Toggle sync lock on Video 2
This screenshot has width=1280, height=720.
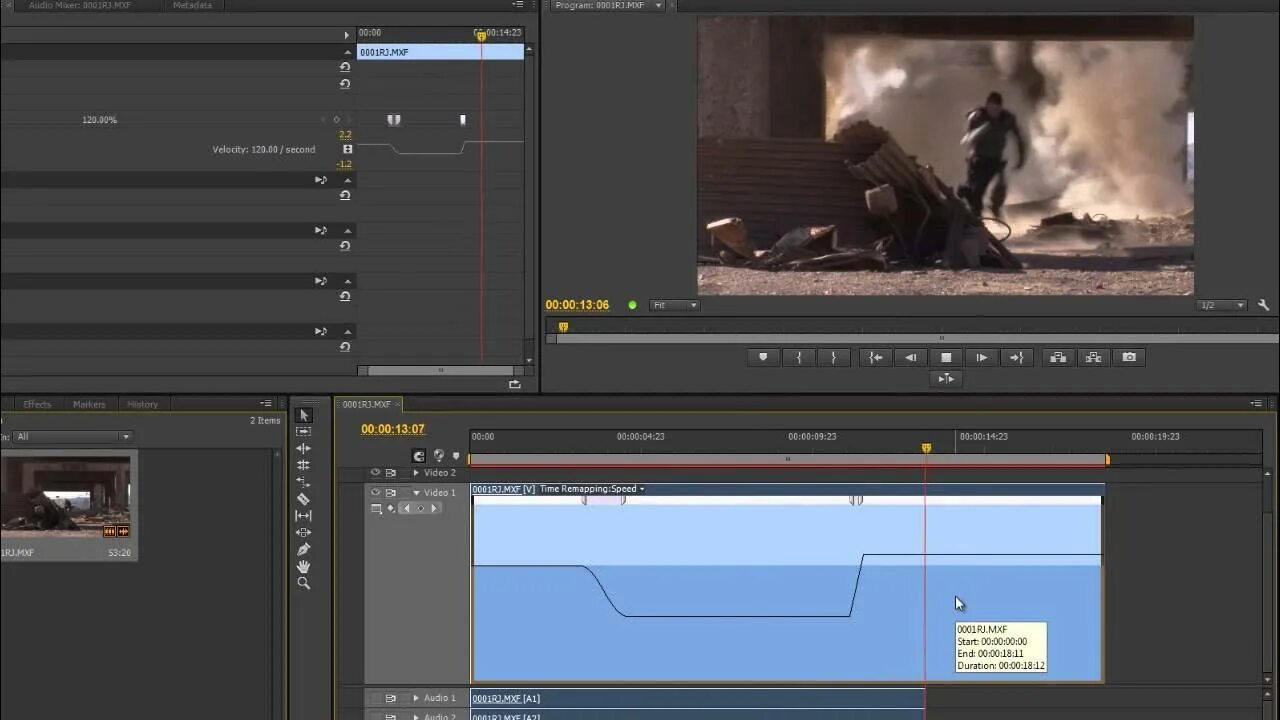pyautogui.click(x=391, y=472)
